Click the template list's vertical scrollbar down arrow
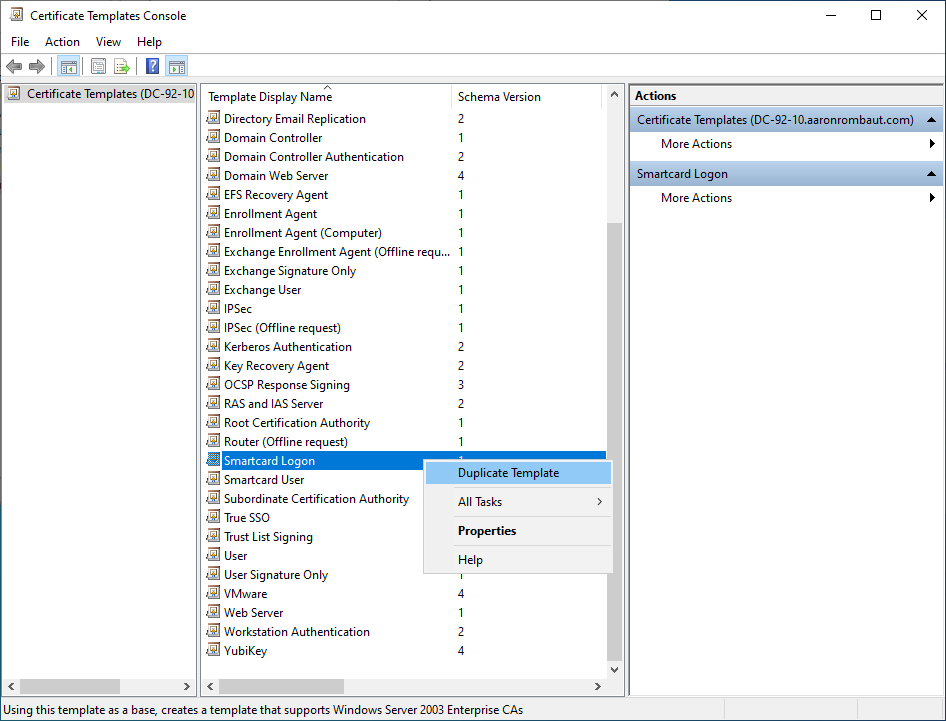Image resolution: width=946 pixels, height=721 pixels. (614, 670)
